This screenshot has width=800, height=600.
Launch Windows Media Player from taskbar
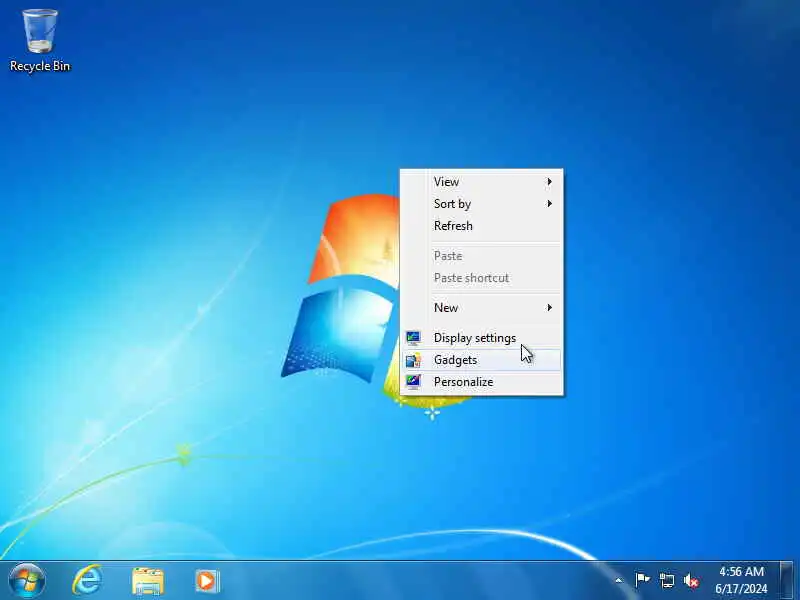[207, 581]
